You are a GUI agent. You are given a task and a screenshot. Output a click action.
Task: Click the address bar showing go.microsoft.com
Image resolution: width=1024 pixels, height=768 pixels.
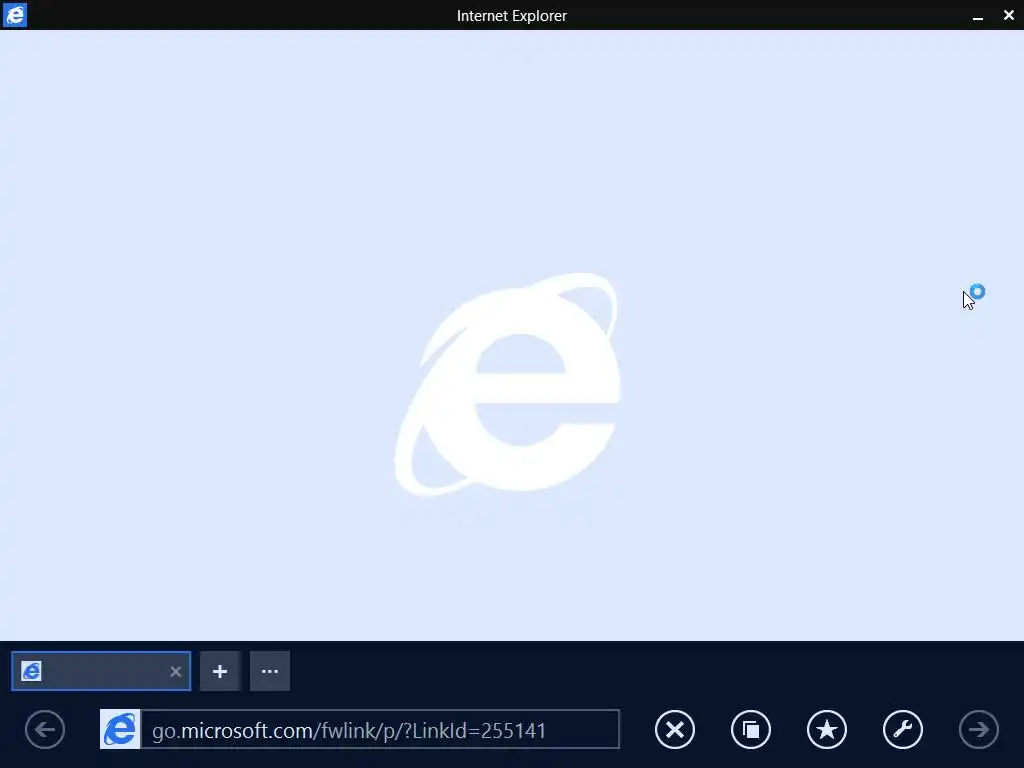[x=380, y=729]
